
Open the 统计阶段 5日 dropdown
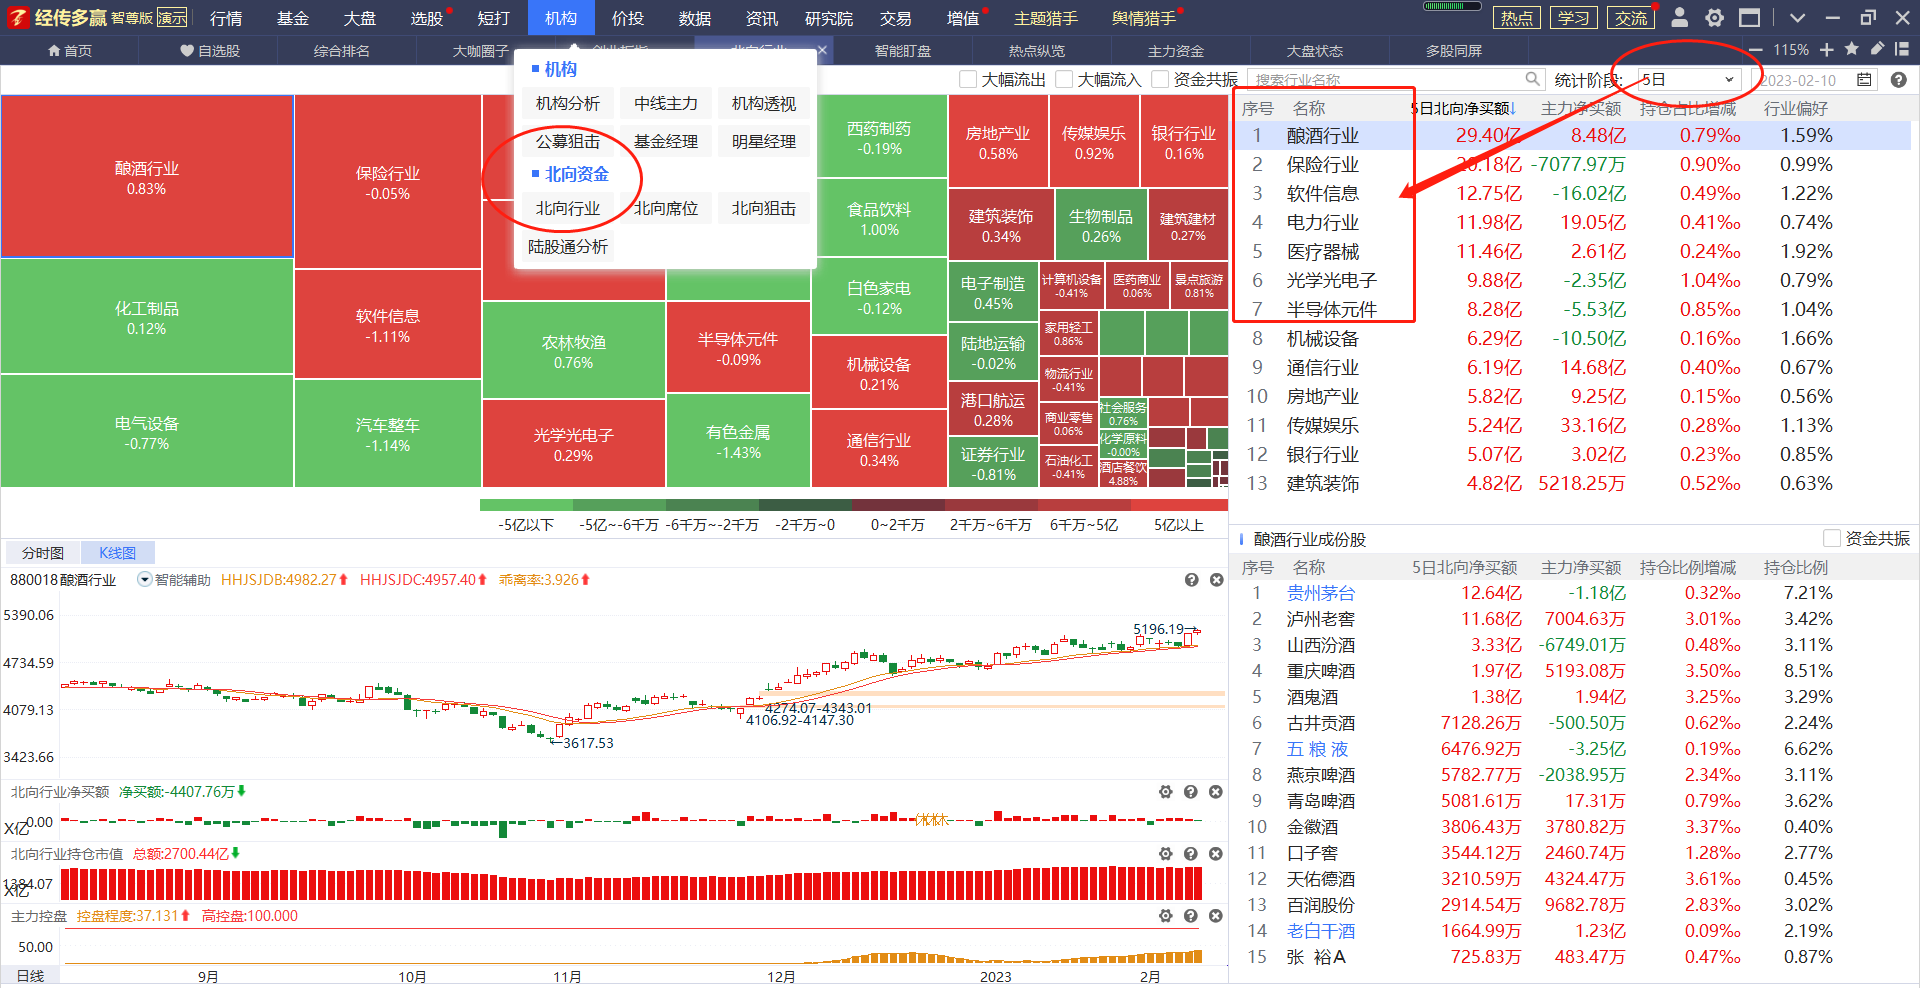[1689, 80]
